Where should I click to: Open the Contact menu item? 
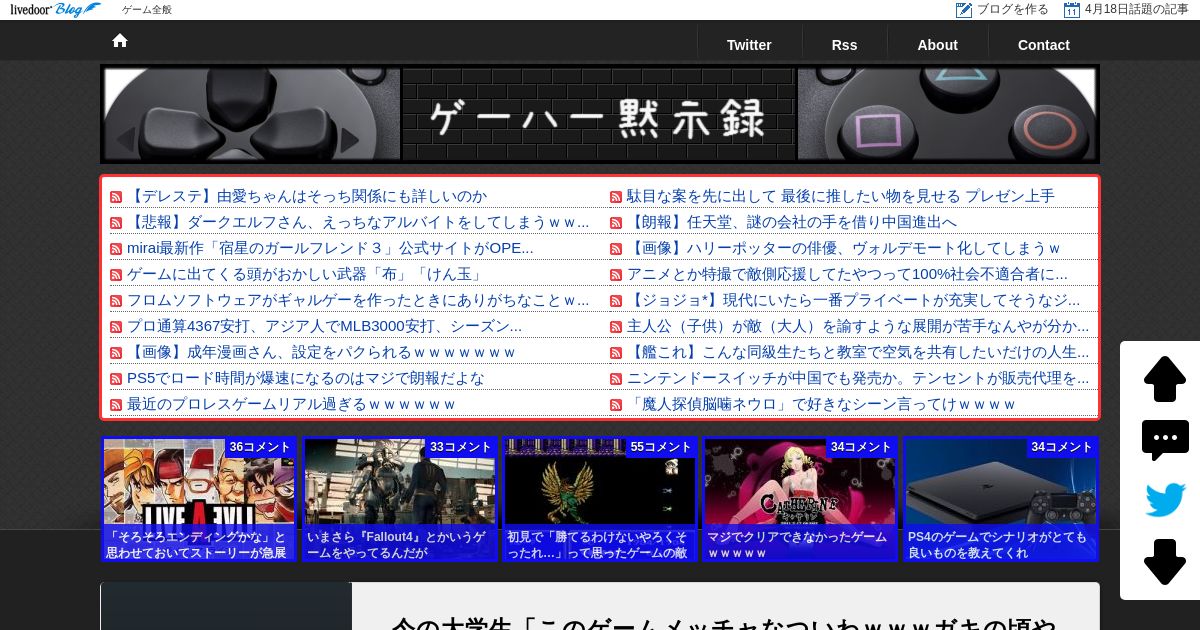pyautogui.click(x=1044, y=45)
